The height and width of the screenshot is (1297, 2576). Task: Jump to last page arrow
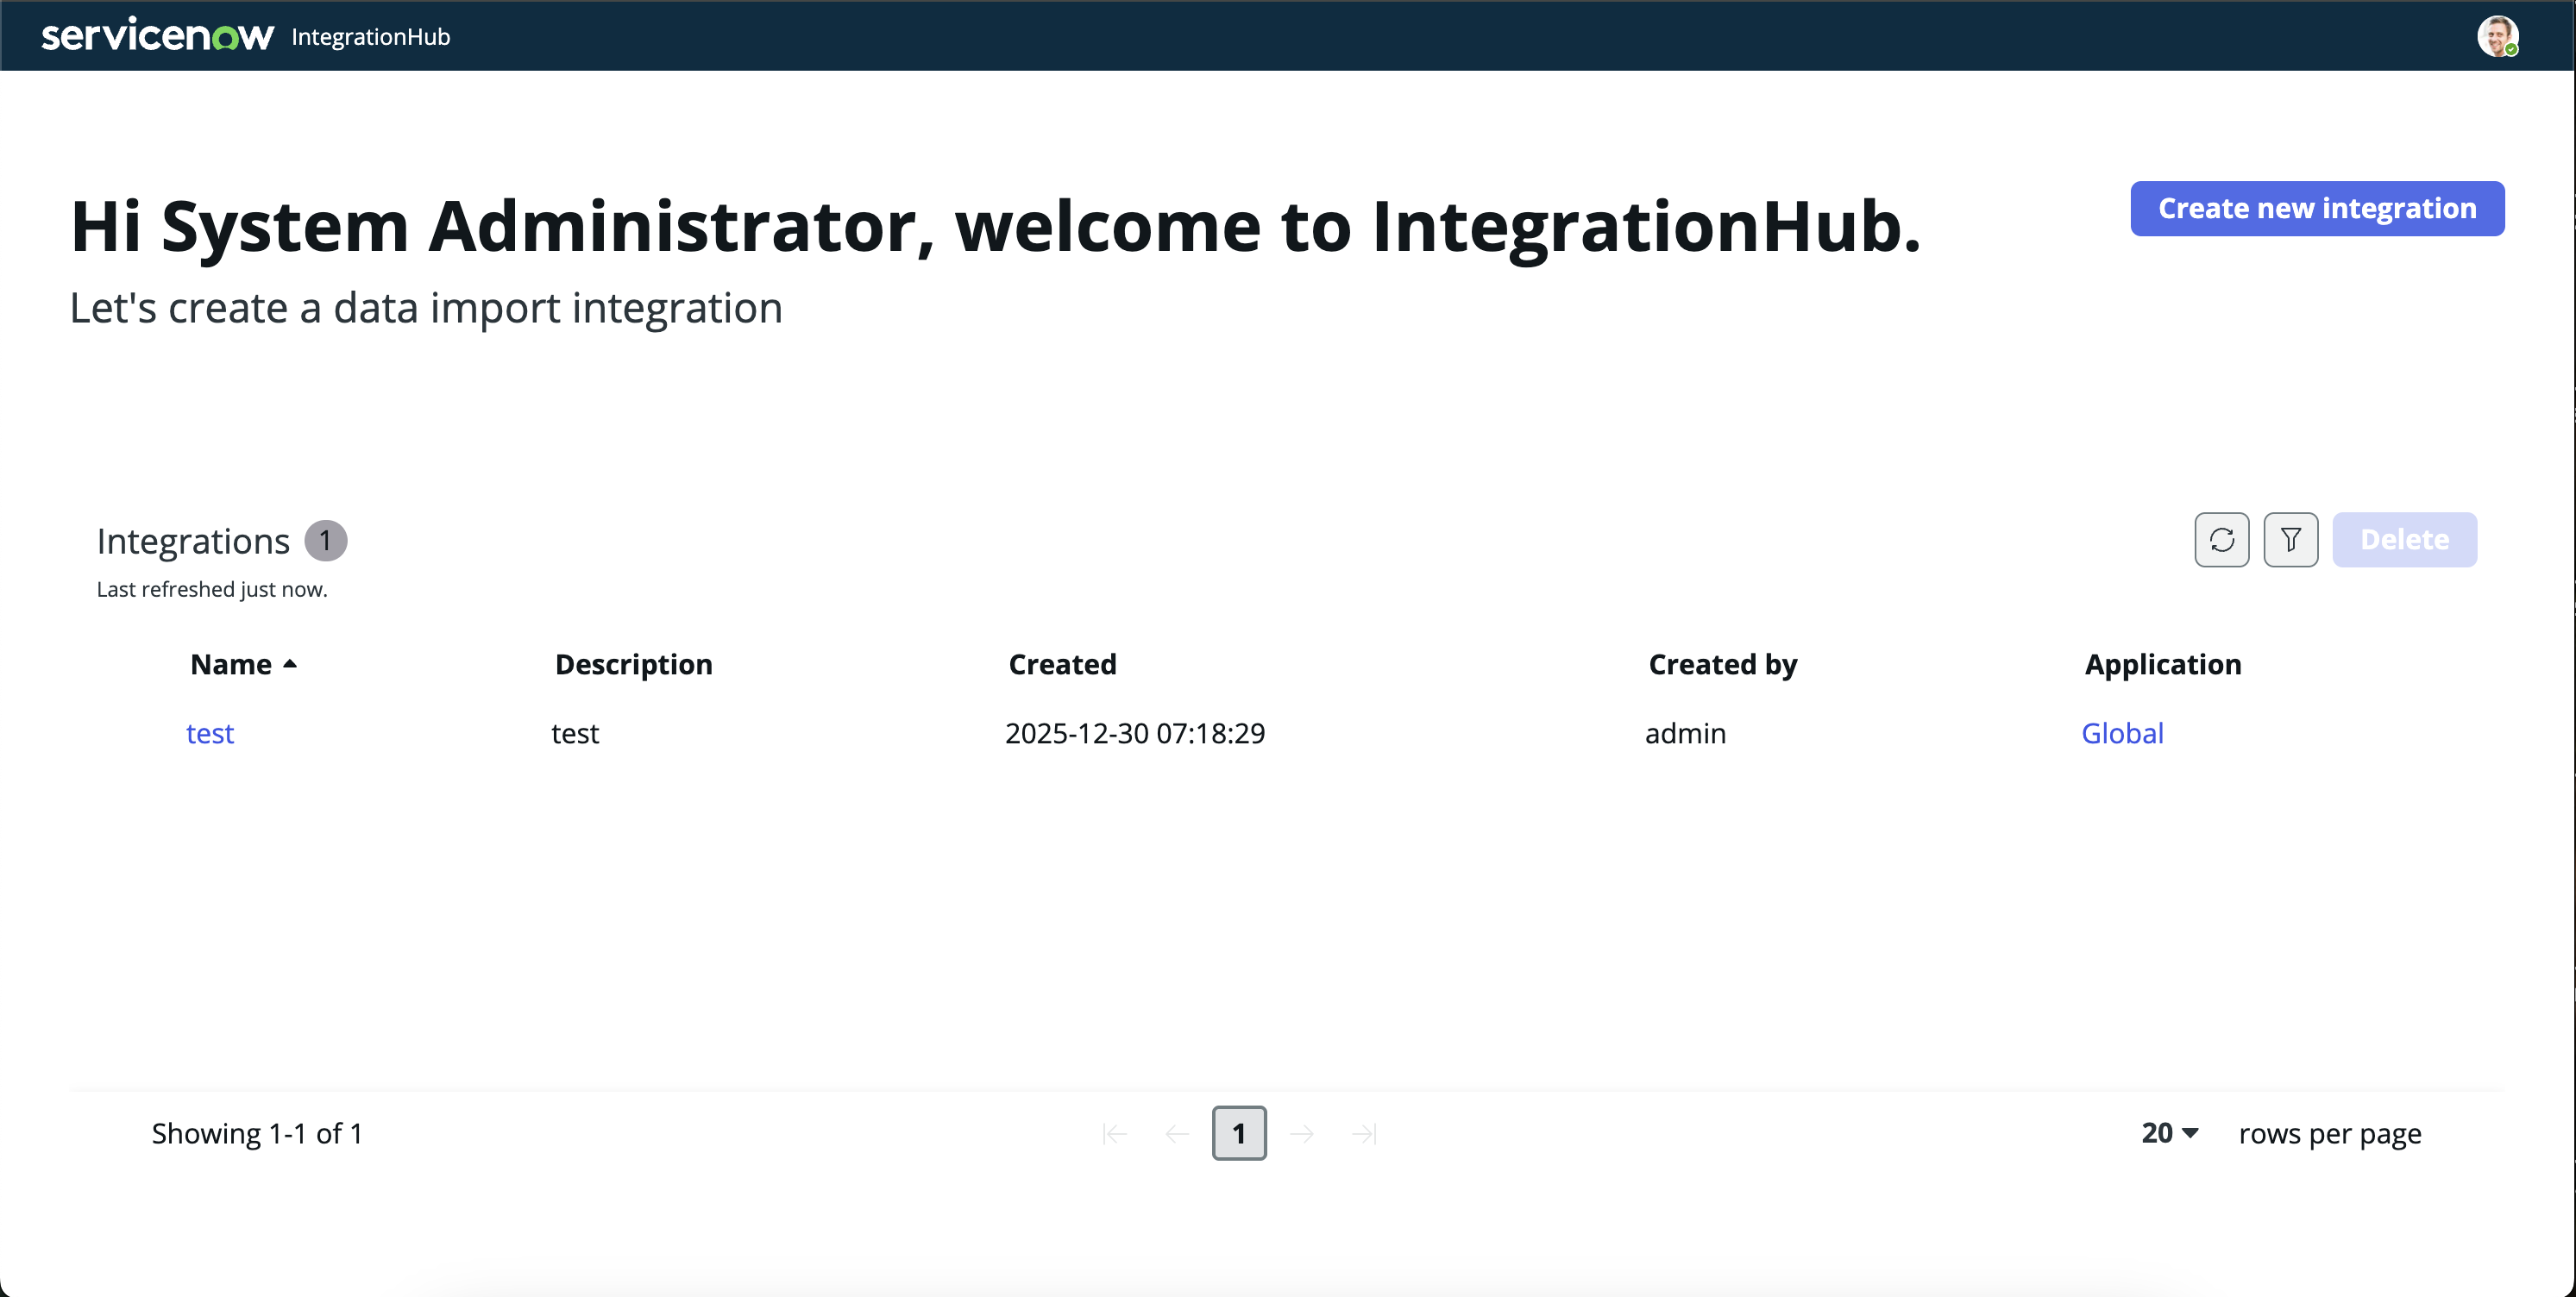(x=1364, y=1133)
